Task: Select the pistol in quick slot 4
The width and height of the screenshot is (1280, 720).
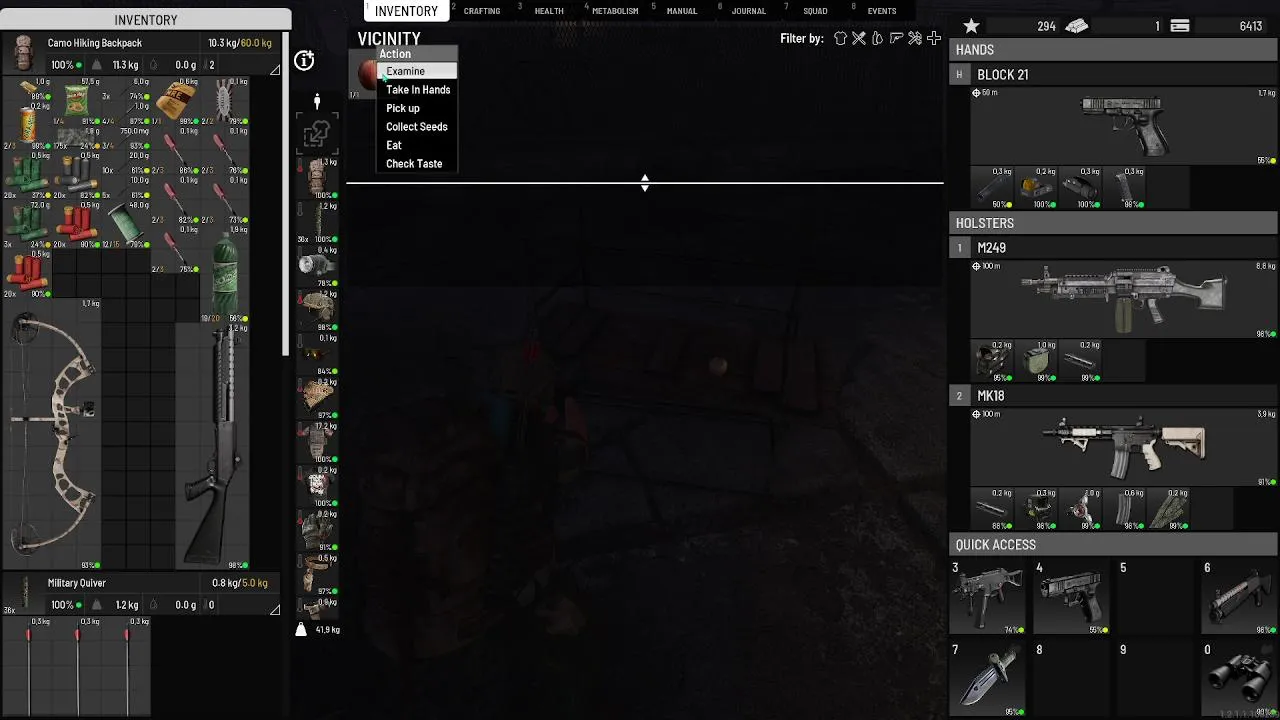Action: [x=1071, y=596]
